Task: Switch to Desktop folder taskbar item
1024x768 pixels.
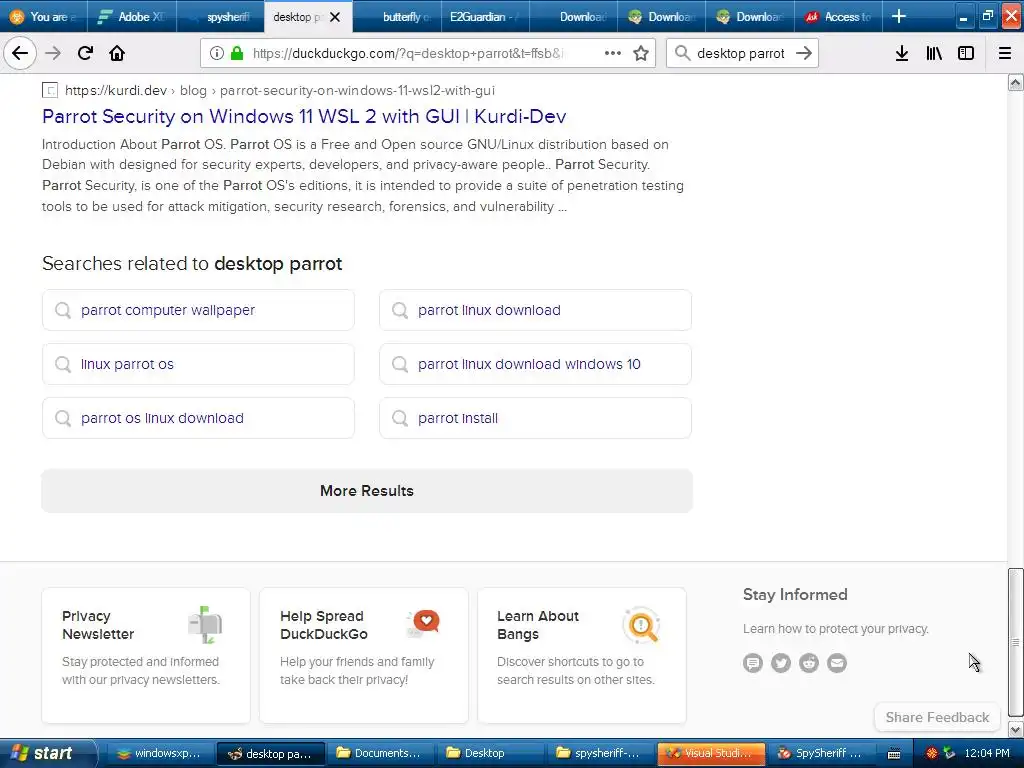Action: pos(490,753)
